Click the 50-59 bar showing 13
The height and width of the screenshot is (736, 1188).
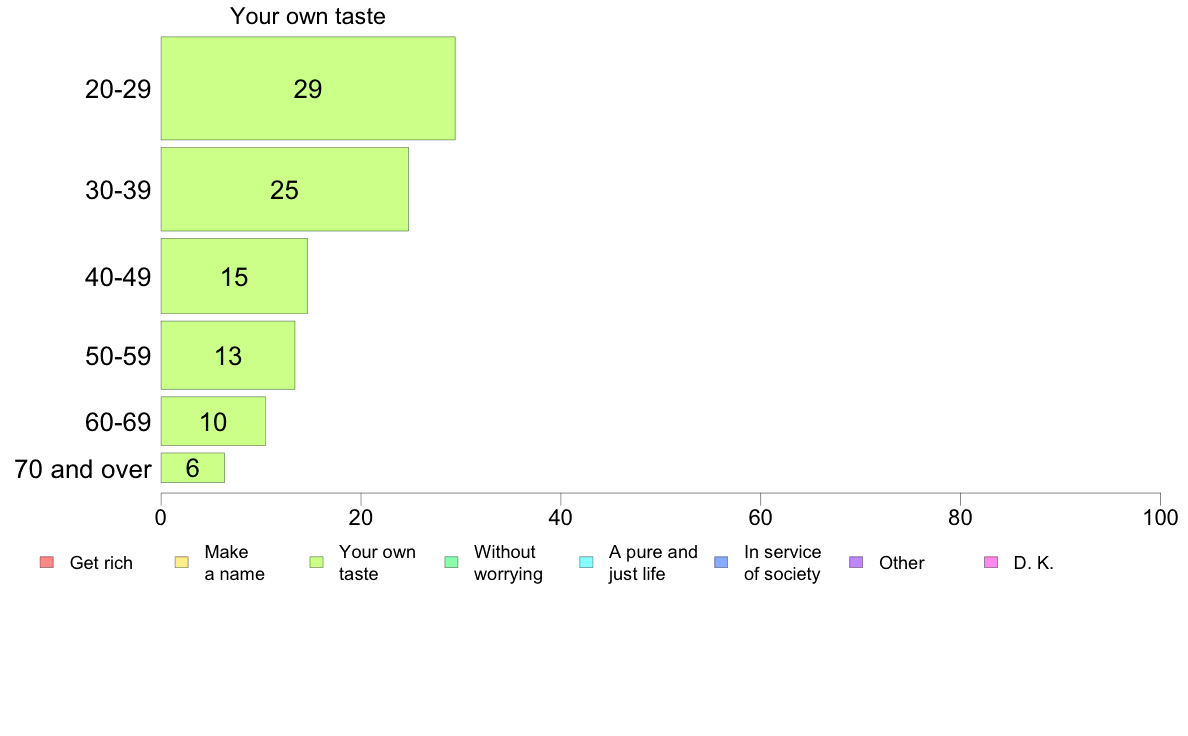click(228, 355)
